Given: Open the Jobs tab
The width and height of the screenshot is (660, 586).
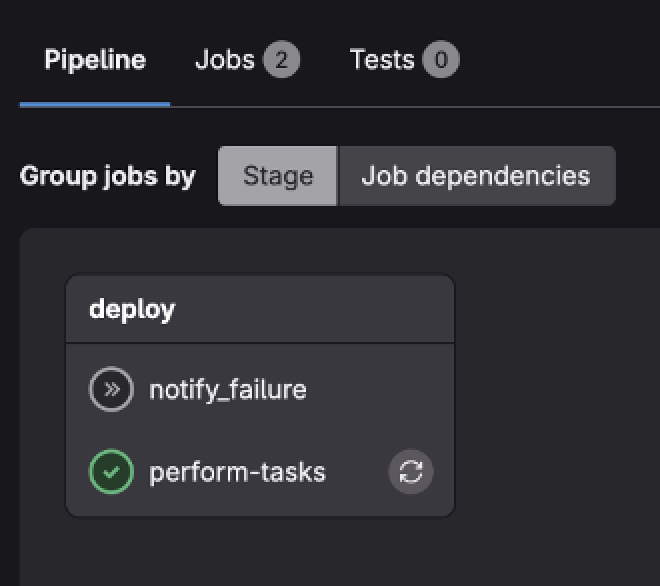Looking at the screenshot, I should [x=224, y=60].
